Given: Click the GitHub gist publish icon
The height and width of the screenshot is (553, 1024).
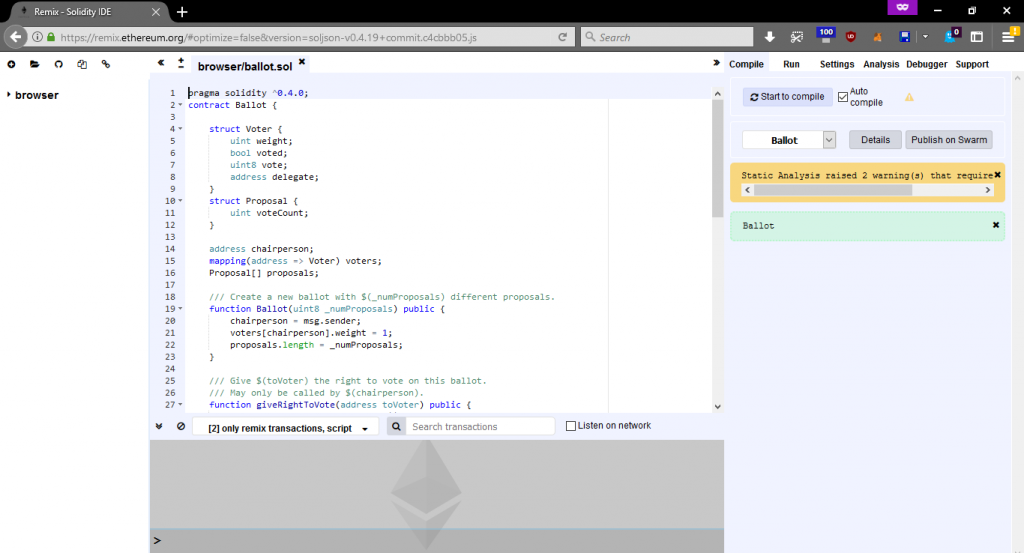Looking at the screenshot, I should coord(57,64).
